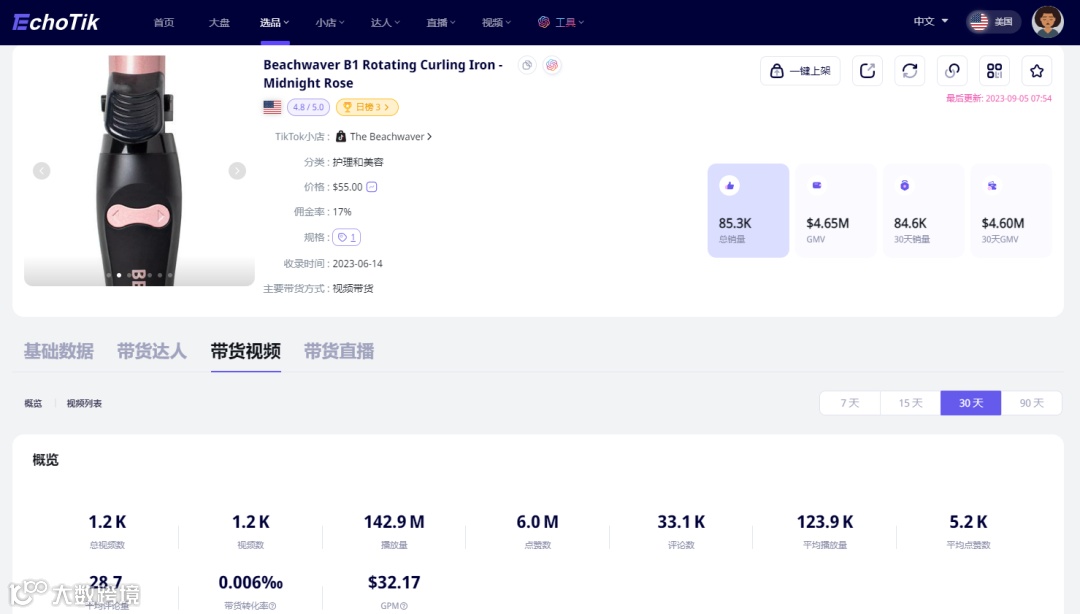The height and width of the screenshot is (614, 1080).
Task: Copy product link with chain icon
Action: click(952, 70)
